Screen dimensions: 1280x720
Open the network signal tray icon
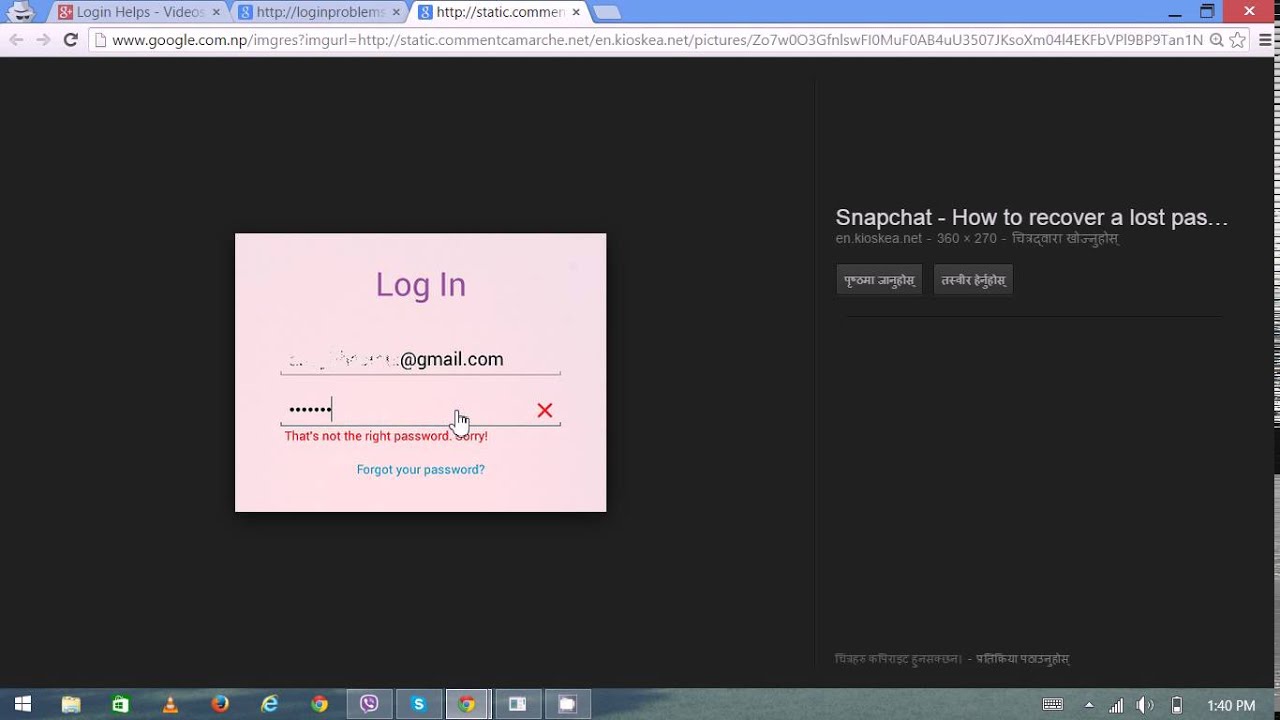point(1116,705)
